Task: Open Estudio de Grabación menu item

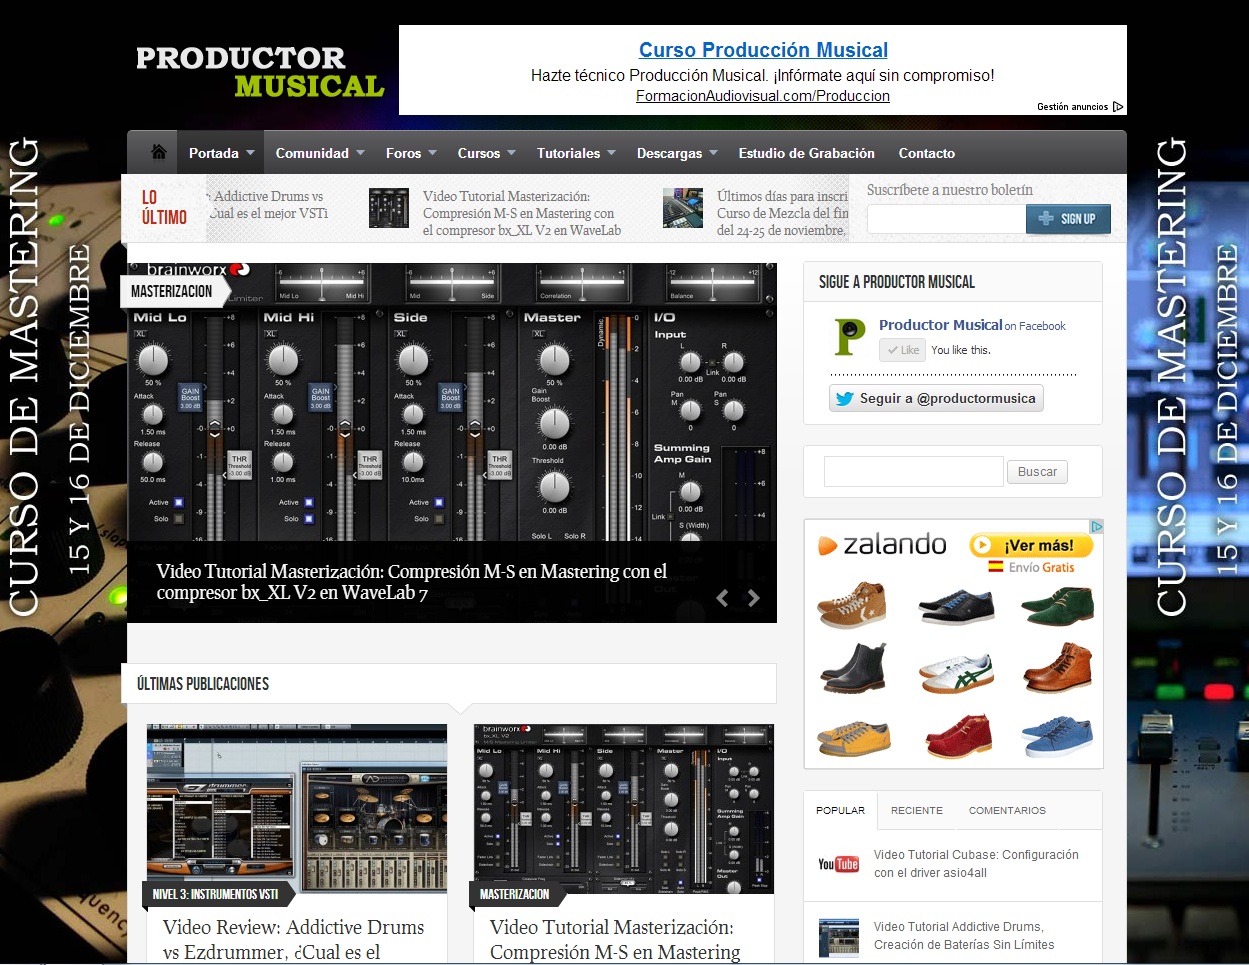Action: [x=806, y=153]
